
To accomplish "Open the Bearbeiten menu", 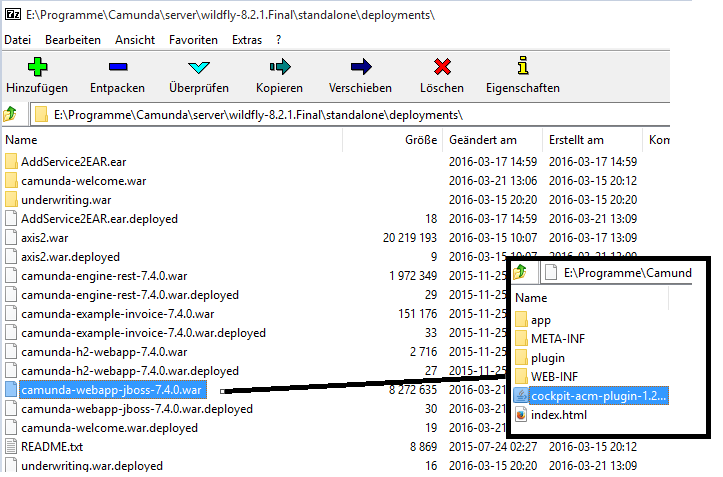I will [73, 40].
